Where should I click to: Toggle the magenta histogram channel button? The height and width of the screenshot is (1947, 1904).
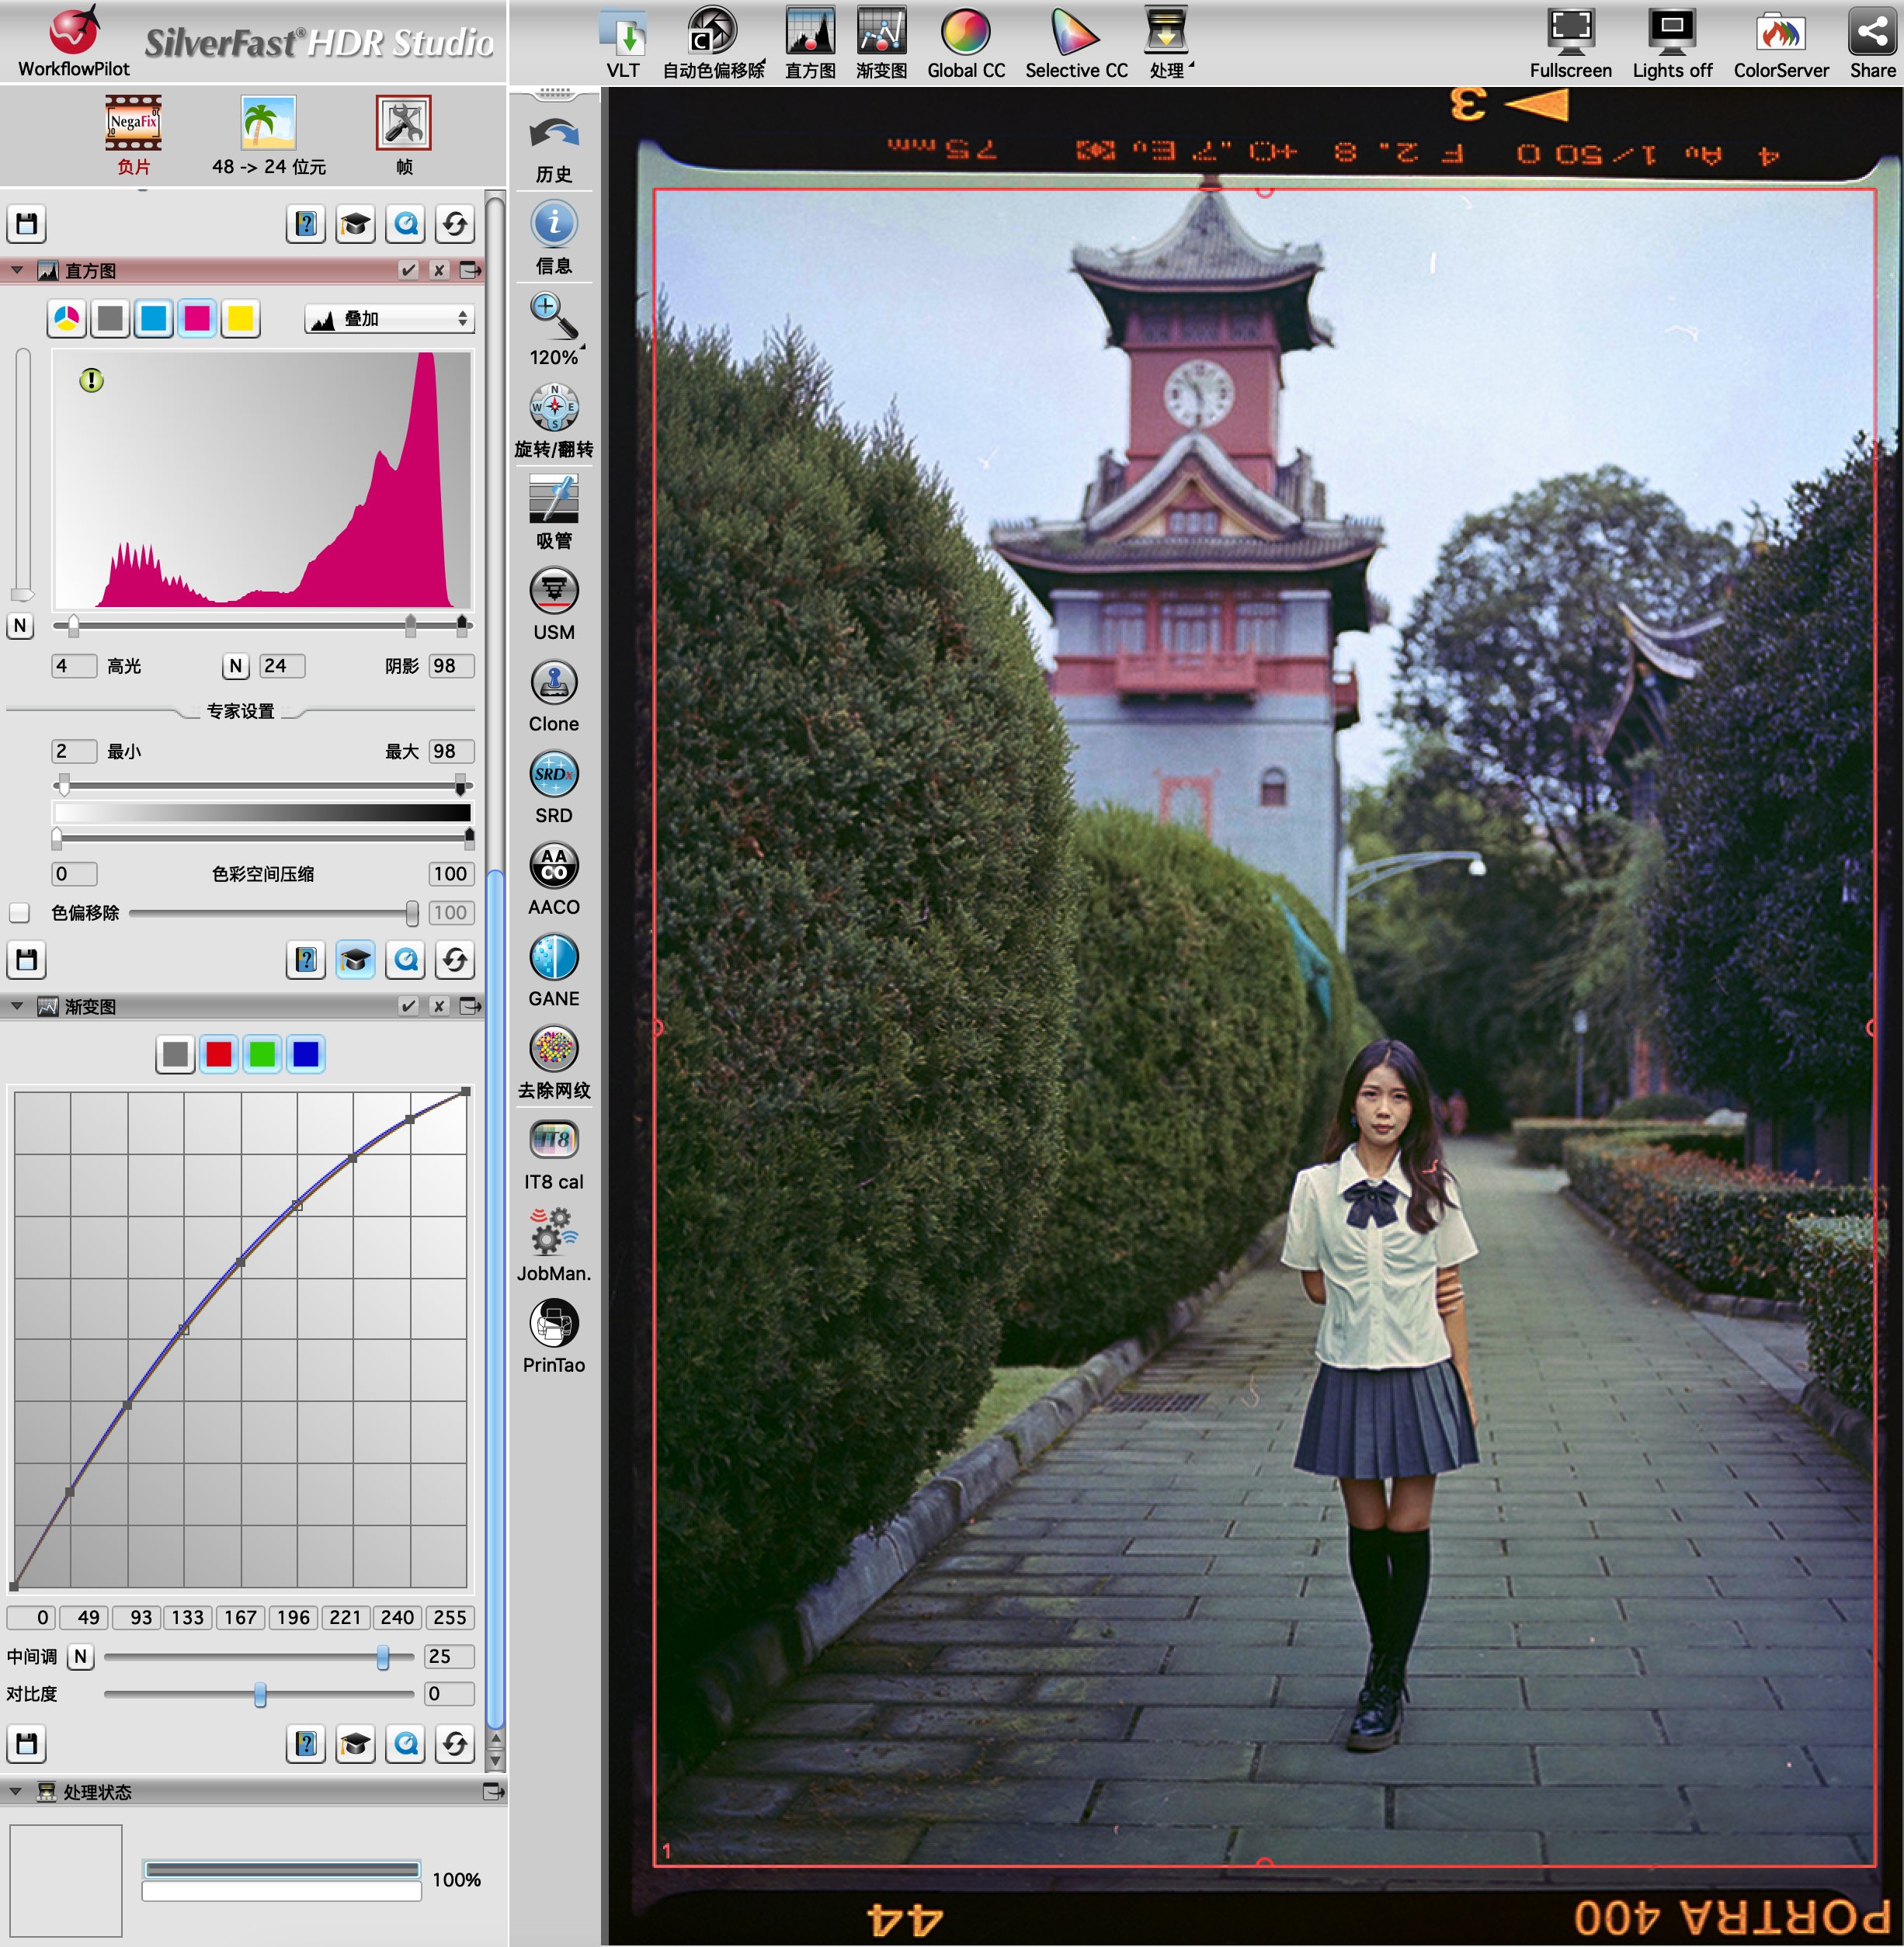tap(197, 319)
